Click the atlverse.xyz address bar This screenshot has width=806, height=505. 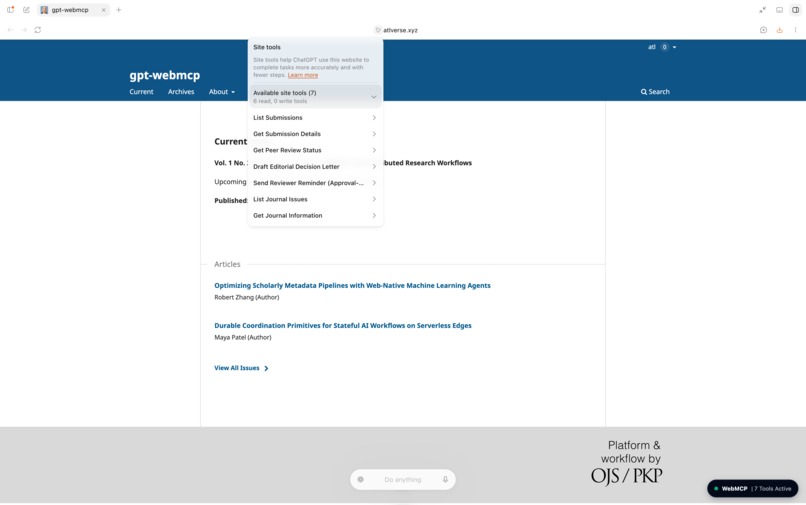[x=400, y=30]
